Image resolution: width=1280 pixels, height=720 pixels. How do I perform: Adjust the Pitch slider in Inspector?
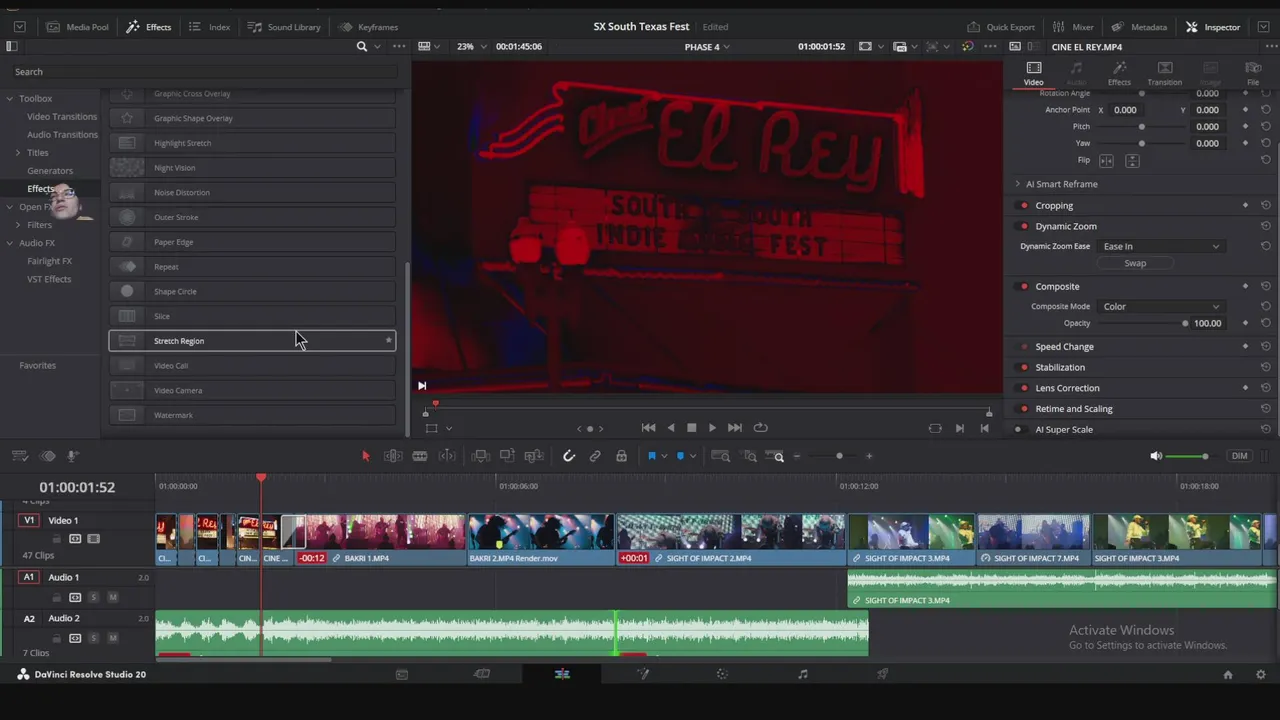[x=1142, y=127]
